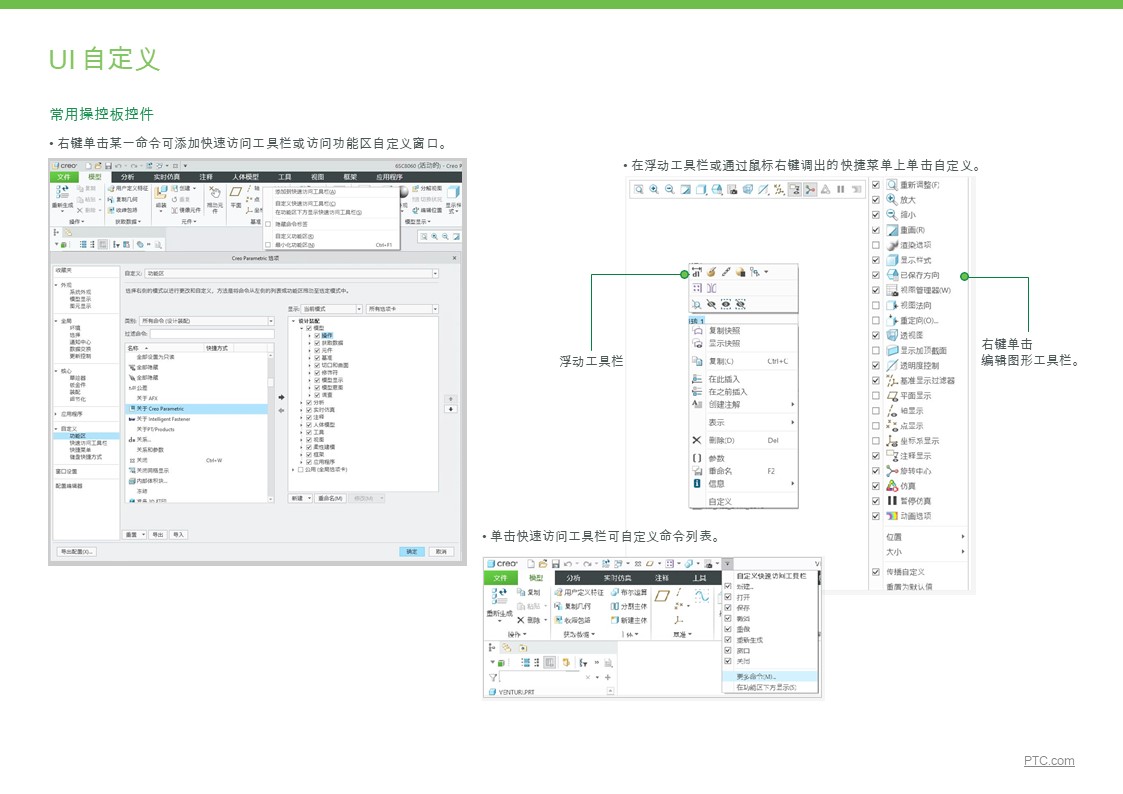The height and width of the screenshot is (794, 1123).
Task: Click 过滤命令 input field
Action: (x=212, y=334)
